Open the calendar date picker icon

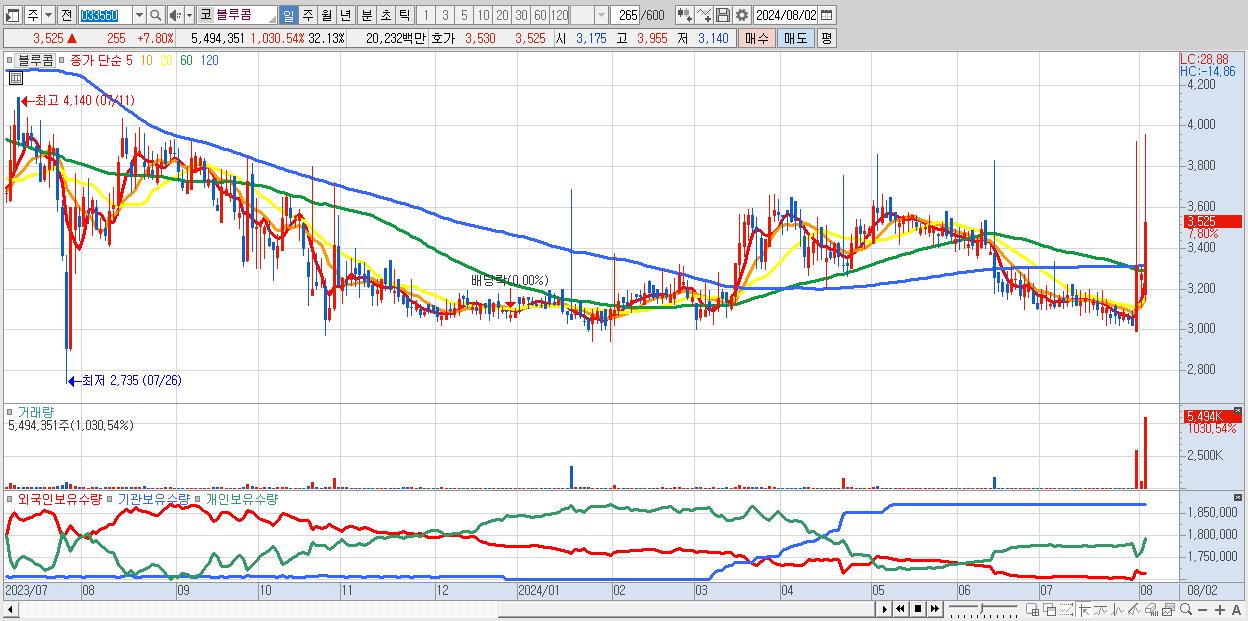[826, 15]
